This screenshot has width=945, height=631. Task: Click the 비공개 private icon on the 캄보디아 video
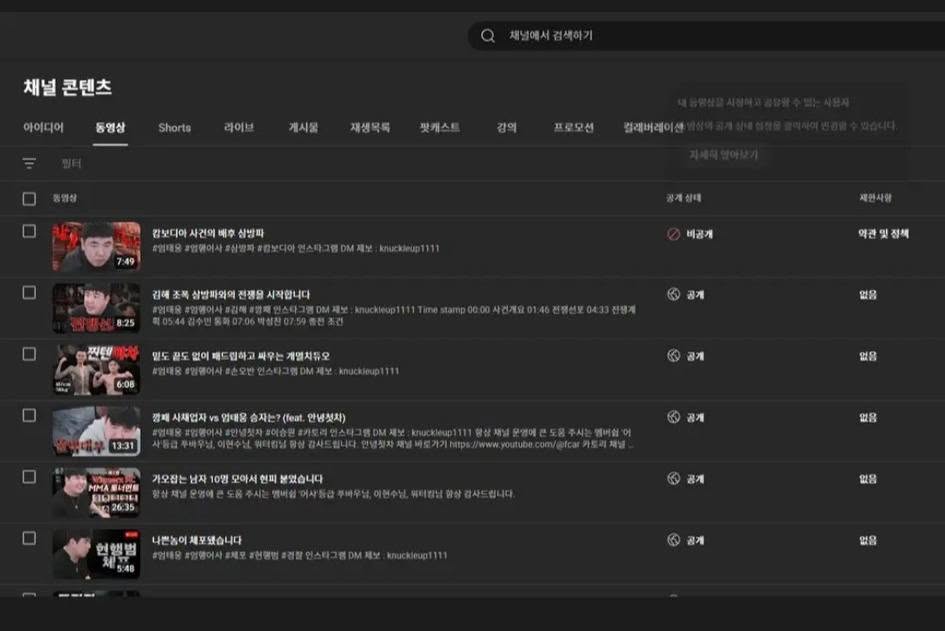pyautogui.click(x=673, y=234)
